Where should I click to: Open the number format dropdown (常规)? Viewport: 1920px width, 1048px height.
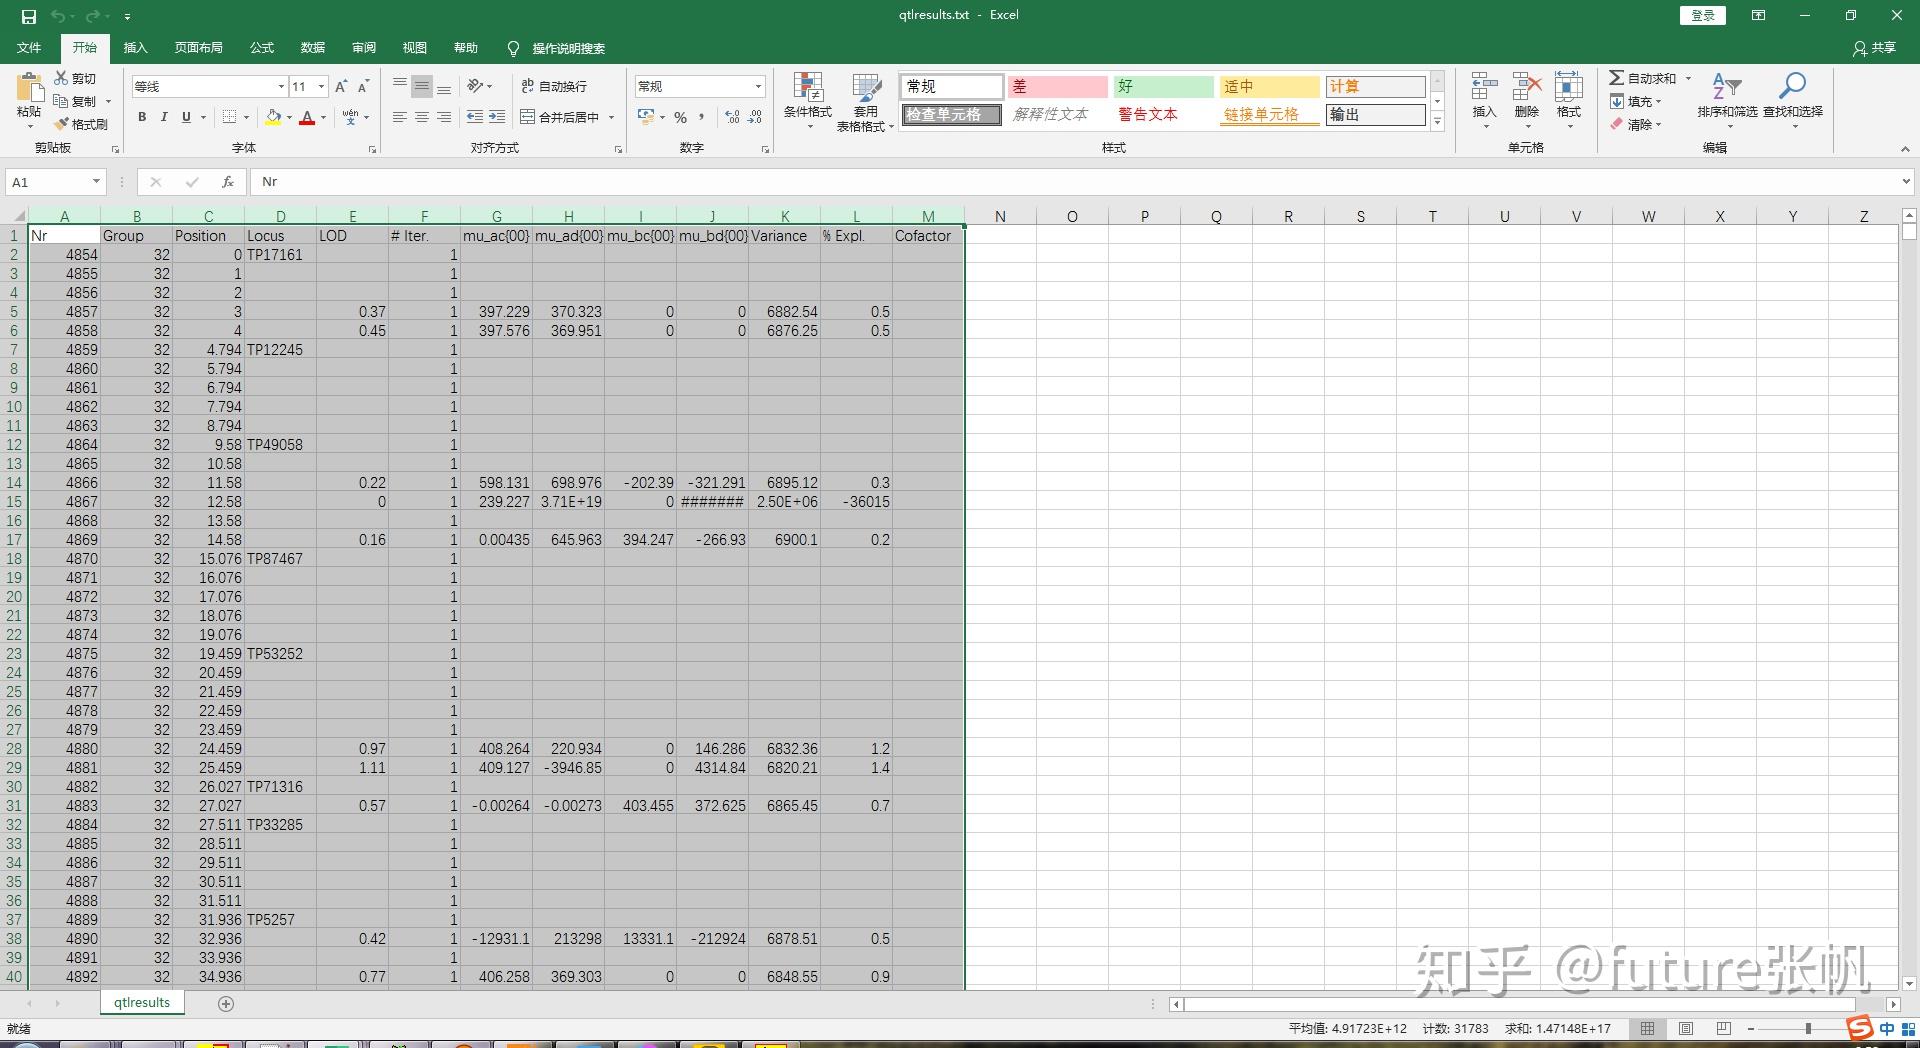point(758,87)
